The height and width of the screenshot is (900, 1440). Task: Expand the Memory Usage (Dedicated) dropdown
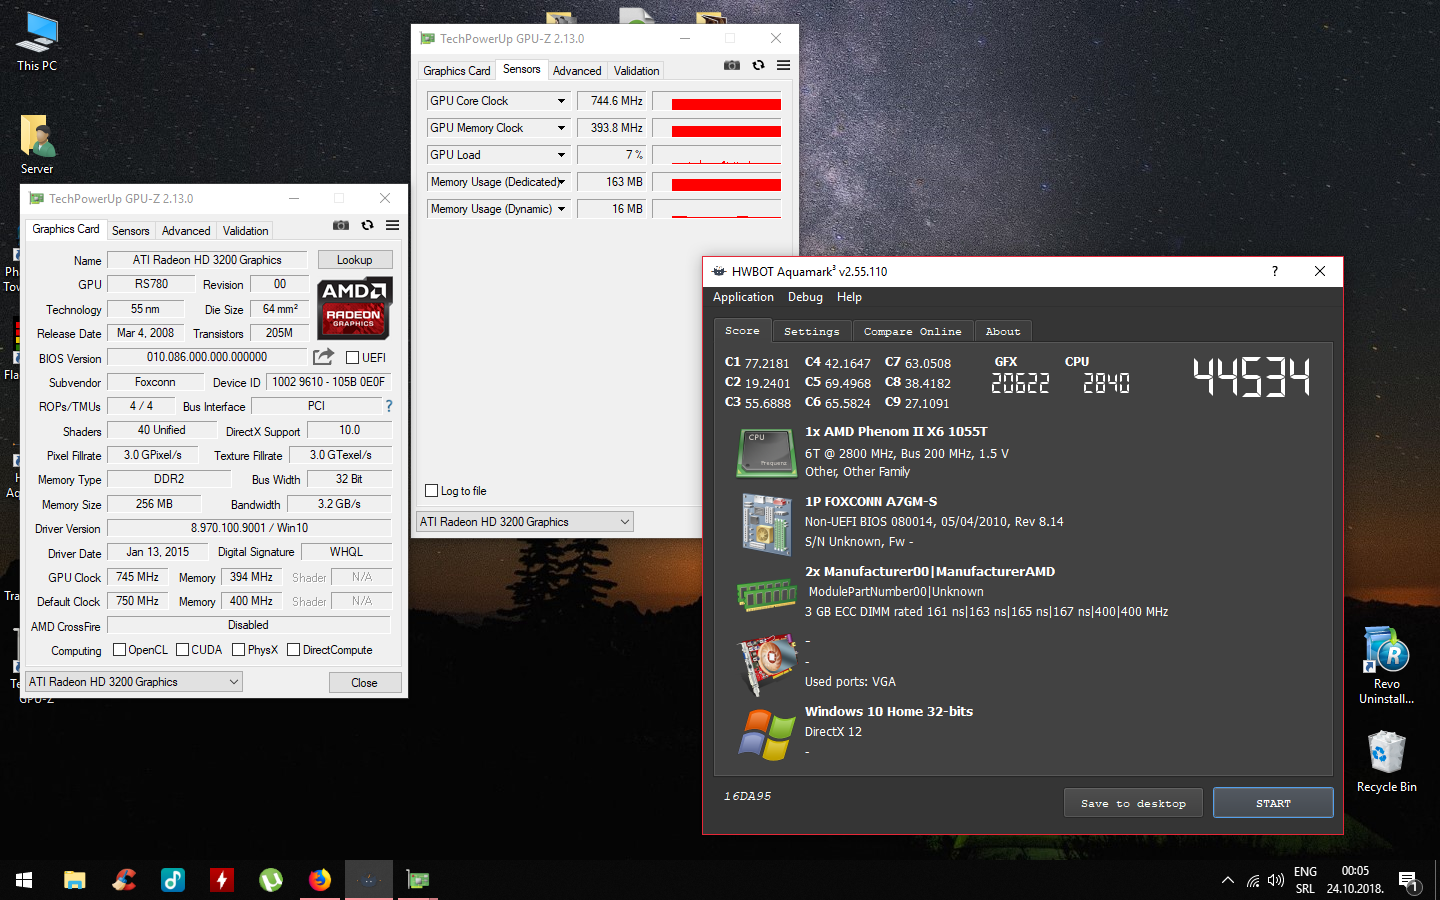point(561,182)
